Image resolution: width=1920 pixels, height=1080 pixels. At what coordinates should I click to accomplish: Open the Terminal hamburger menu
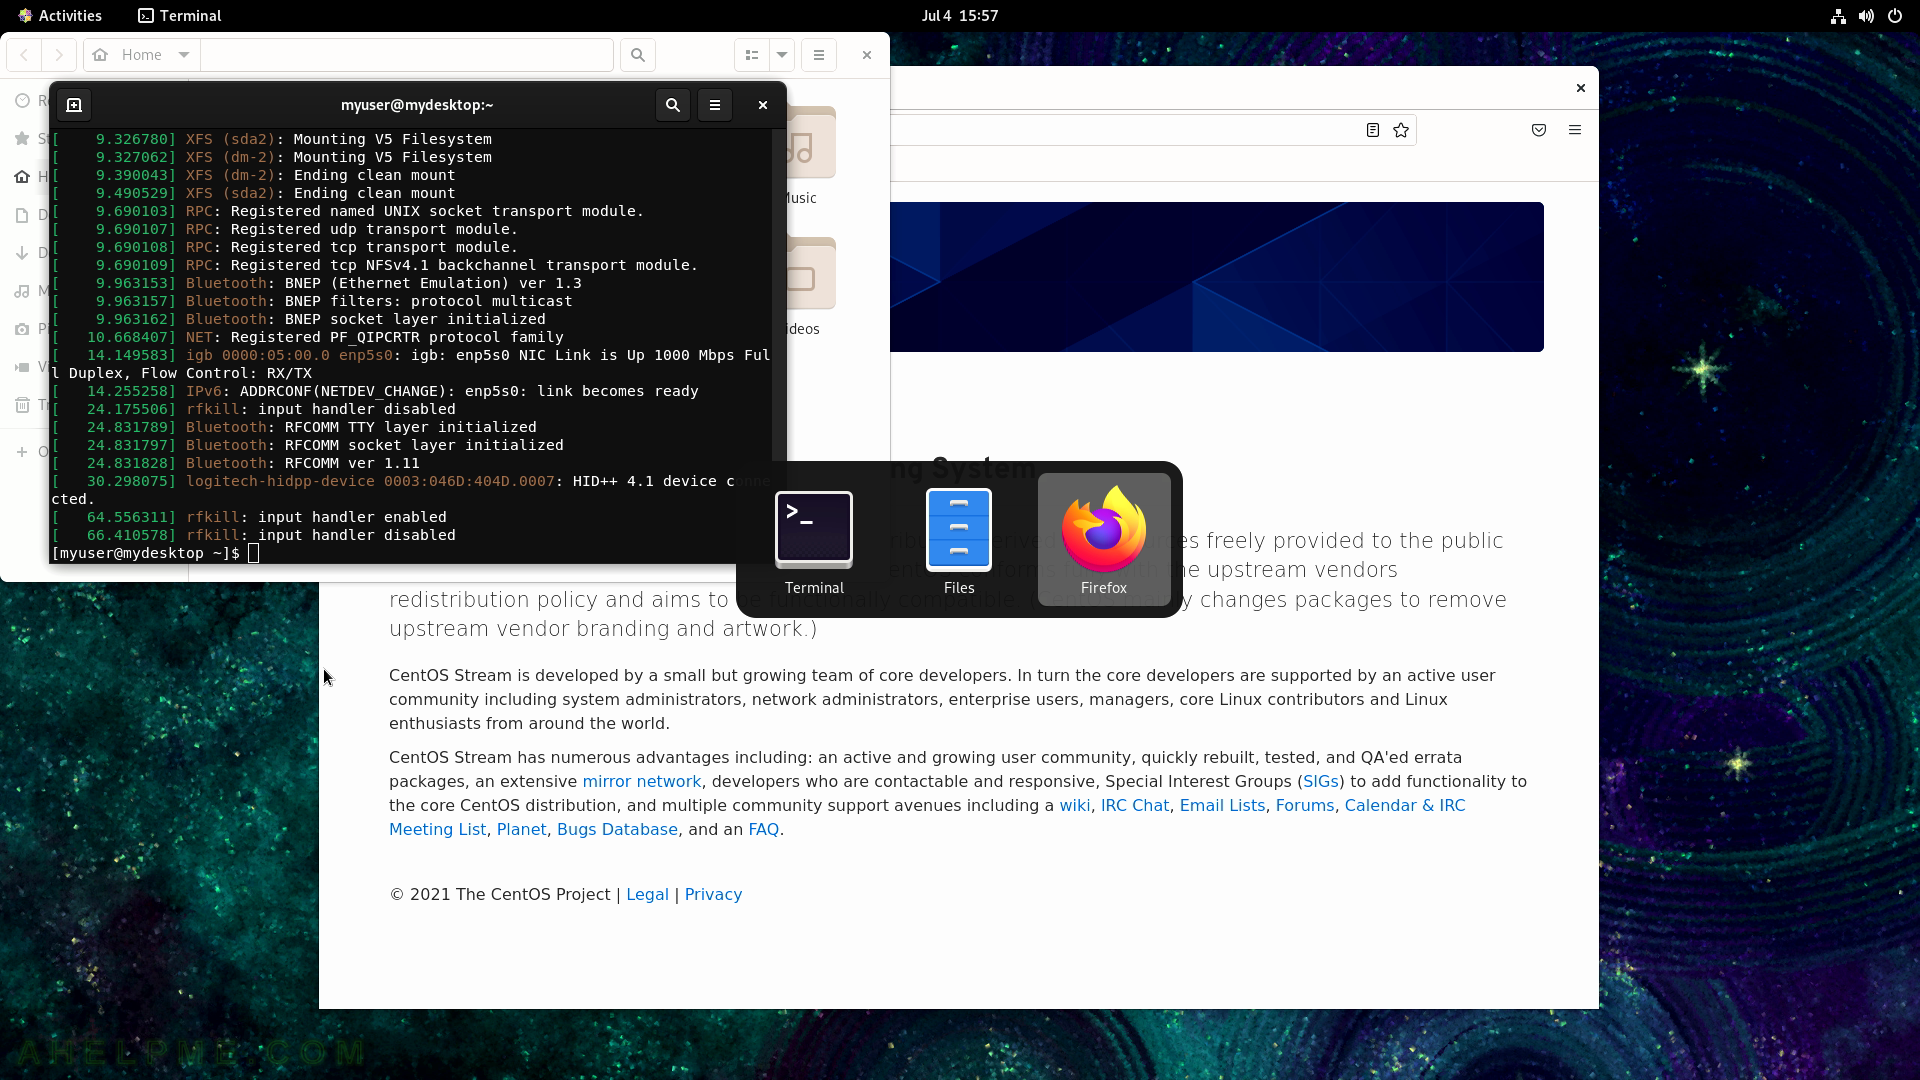pos(715,105)
